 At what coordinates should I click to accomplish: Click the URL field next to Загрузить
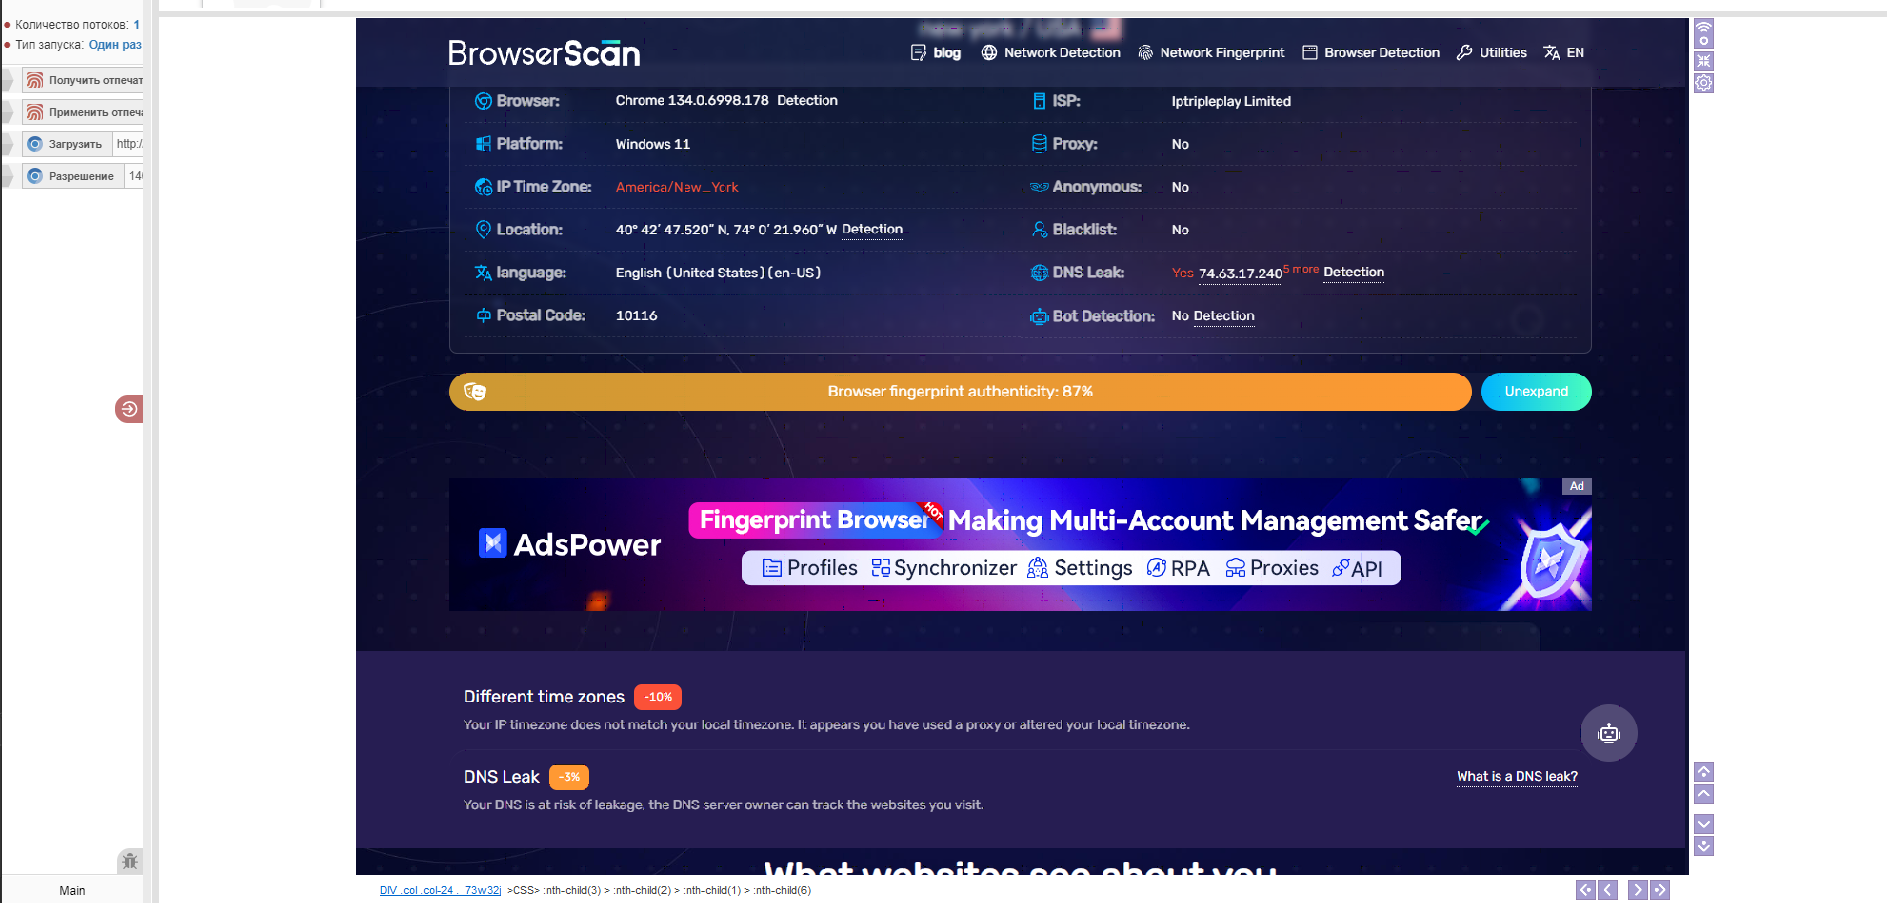129,144
